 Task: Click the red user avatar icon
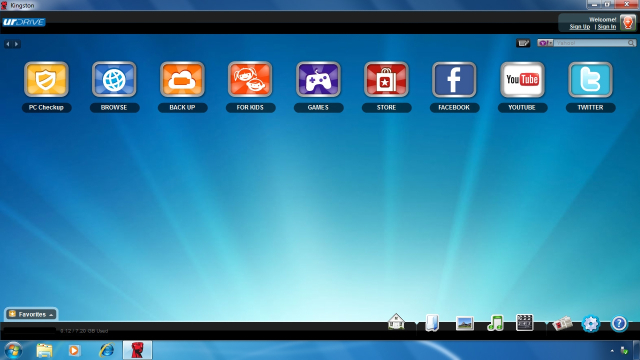pyautogui.click(x=627, y=22)
